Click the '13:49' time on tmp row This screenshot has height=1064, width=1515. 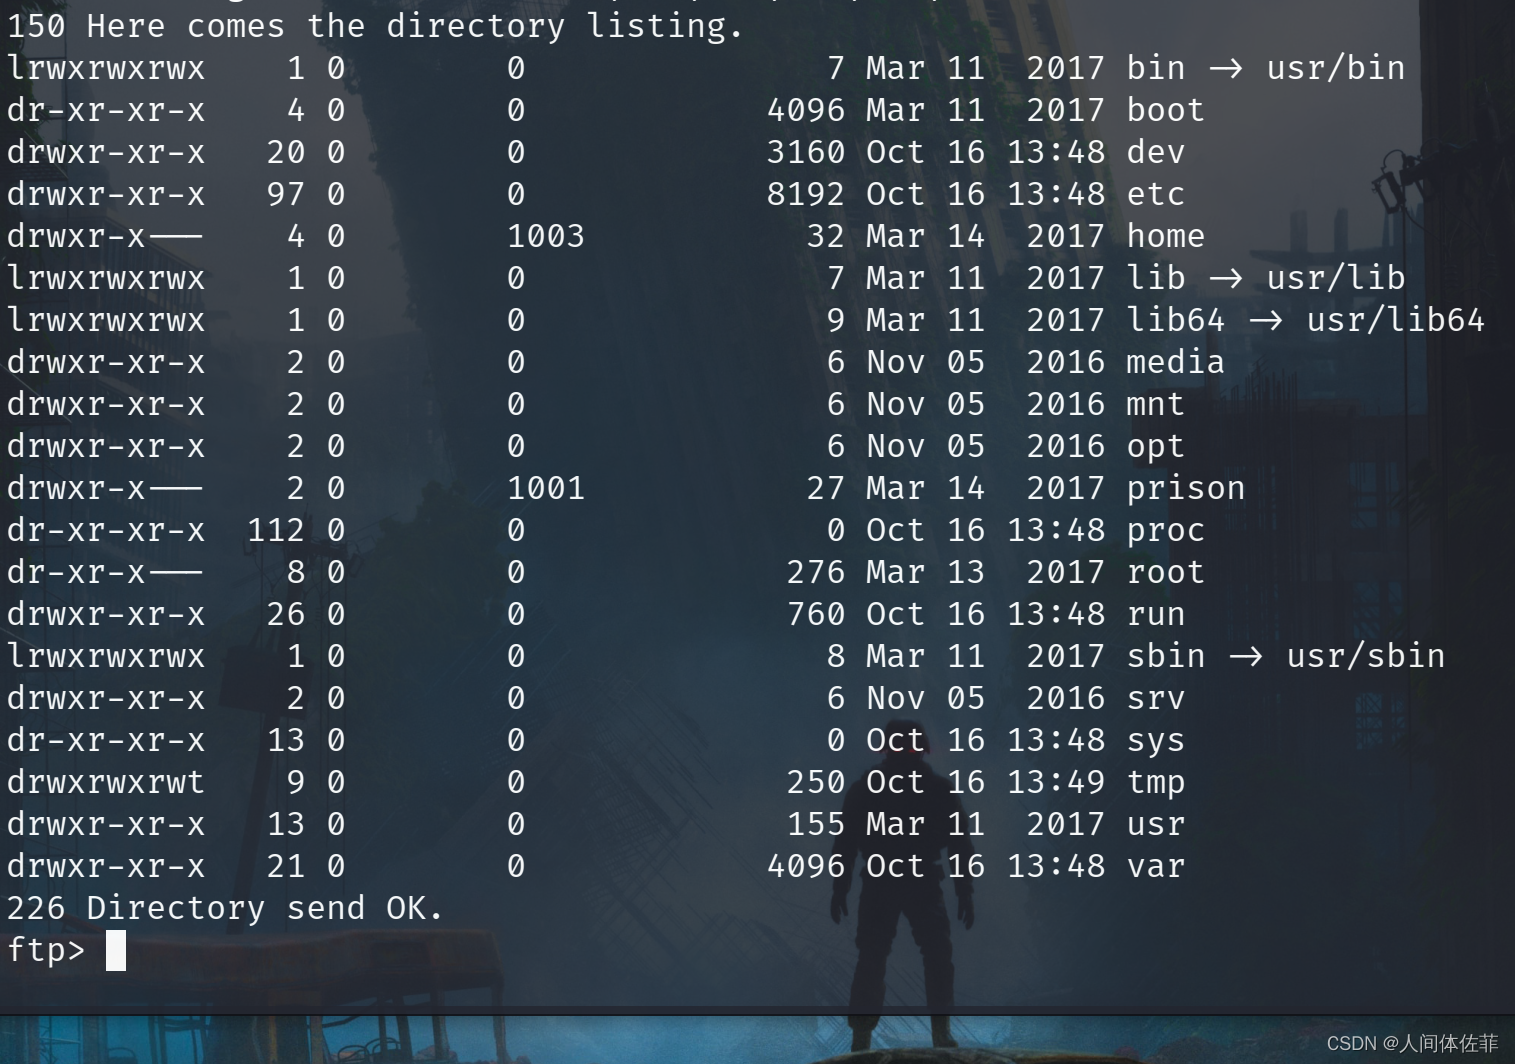coord(1055,782)
